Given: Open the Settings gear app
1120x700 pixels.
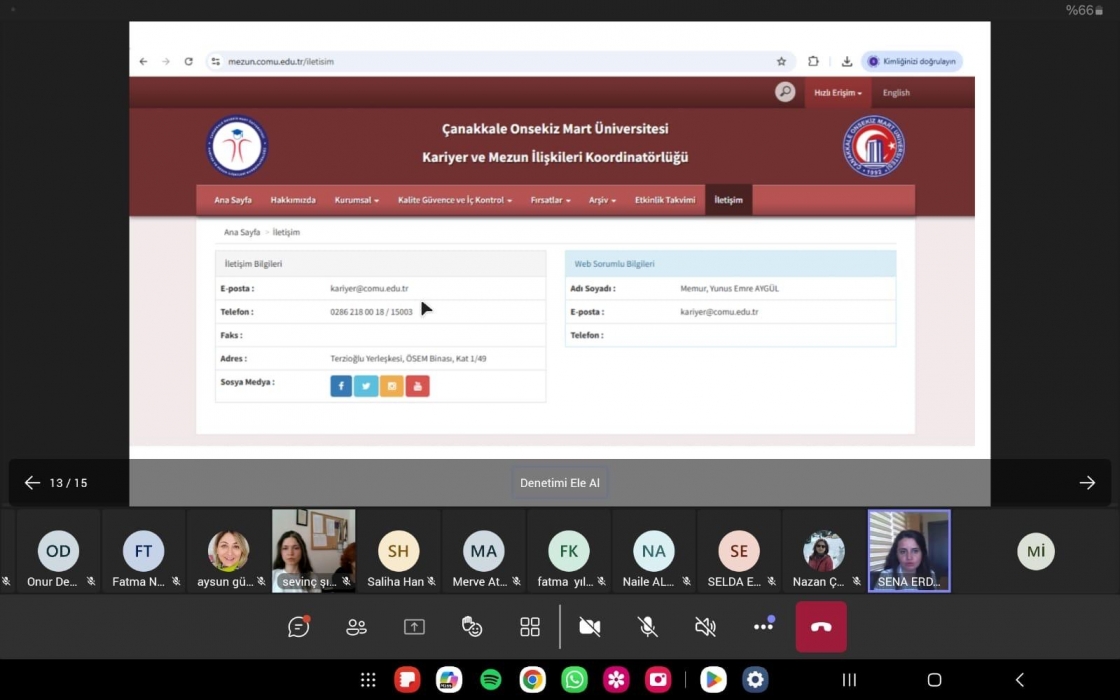Looking at the screenshot, I should (755, 679).
